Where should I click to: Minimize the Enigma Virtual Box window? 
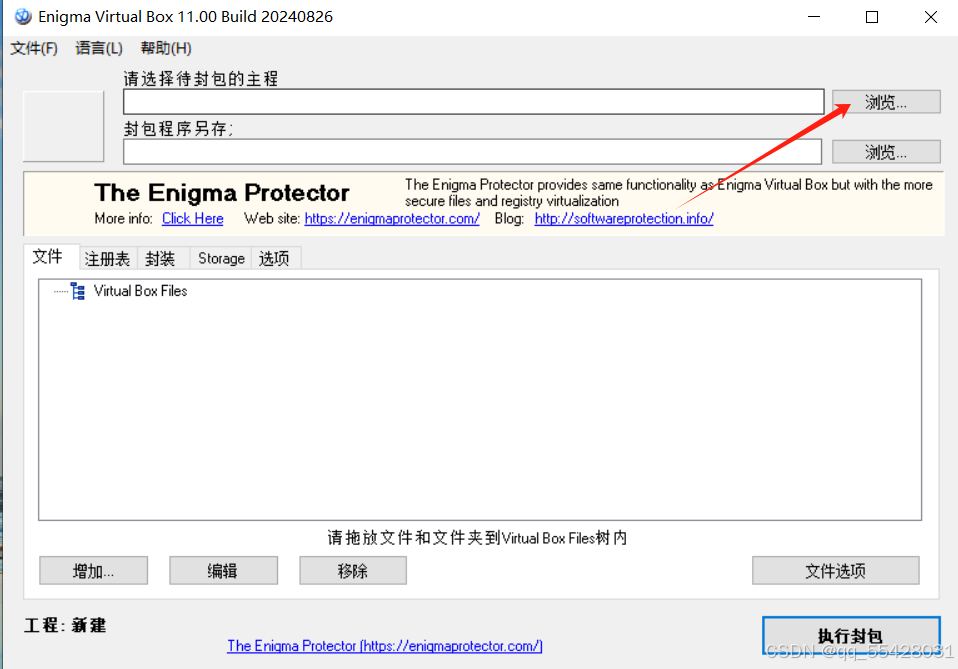click(814, 16)
